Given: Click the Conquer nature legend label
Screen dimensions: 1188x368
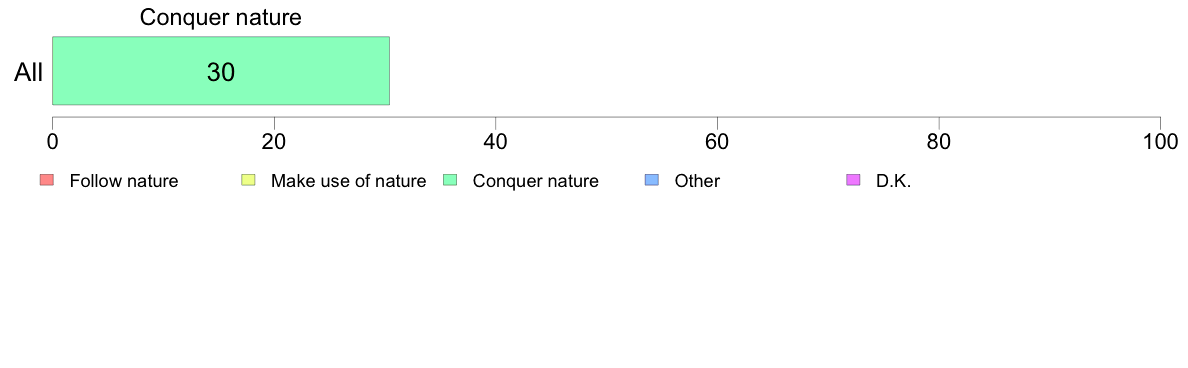Looking at the screenshot, I should pos(536,181).
